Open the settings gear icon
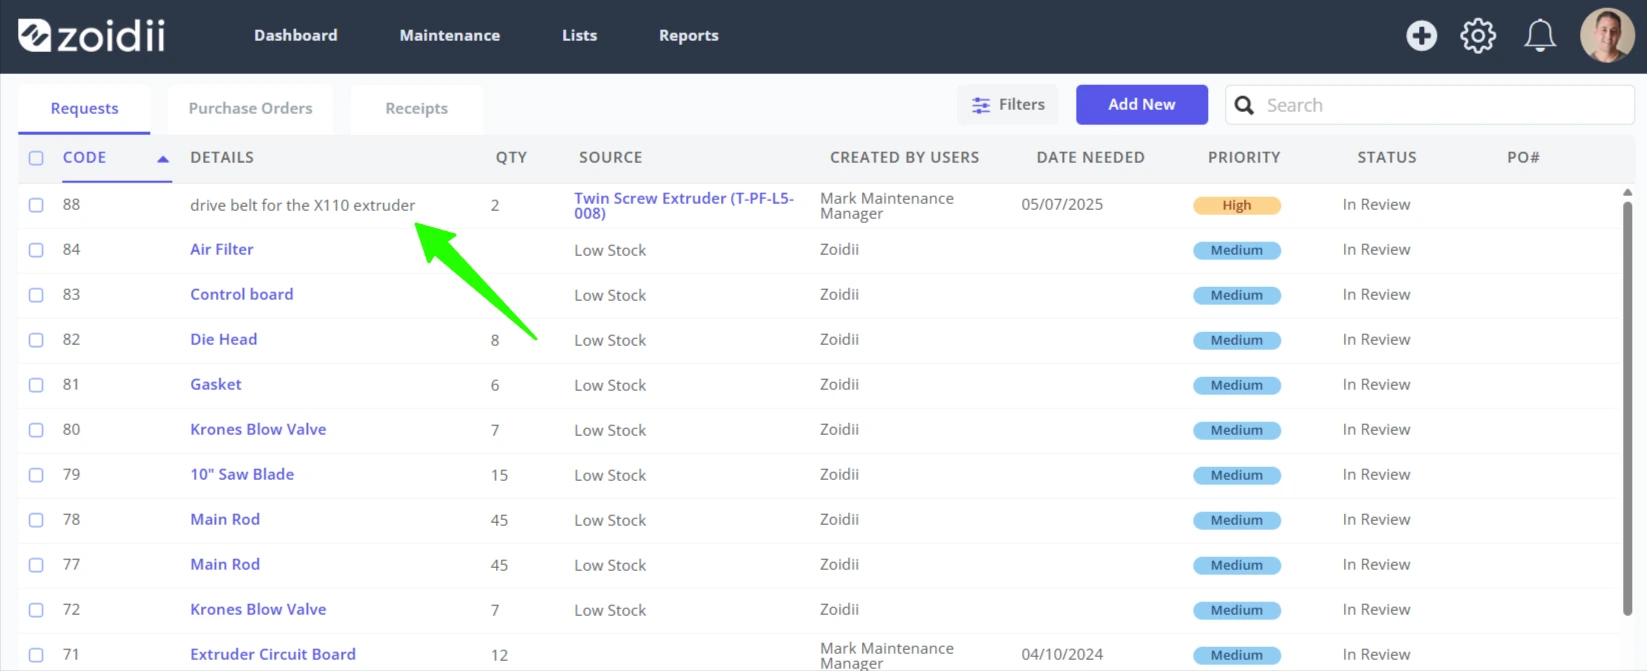The height and width of the screenshot is (671, 1647). coord(1478,36)
